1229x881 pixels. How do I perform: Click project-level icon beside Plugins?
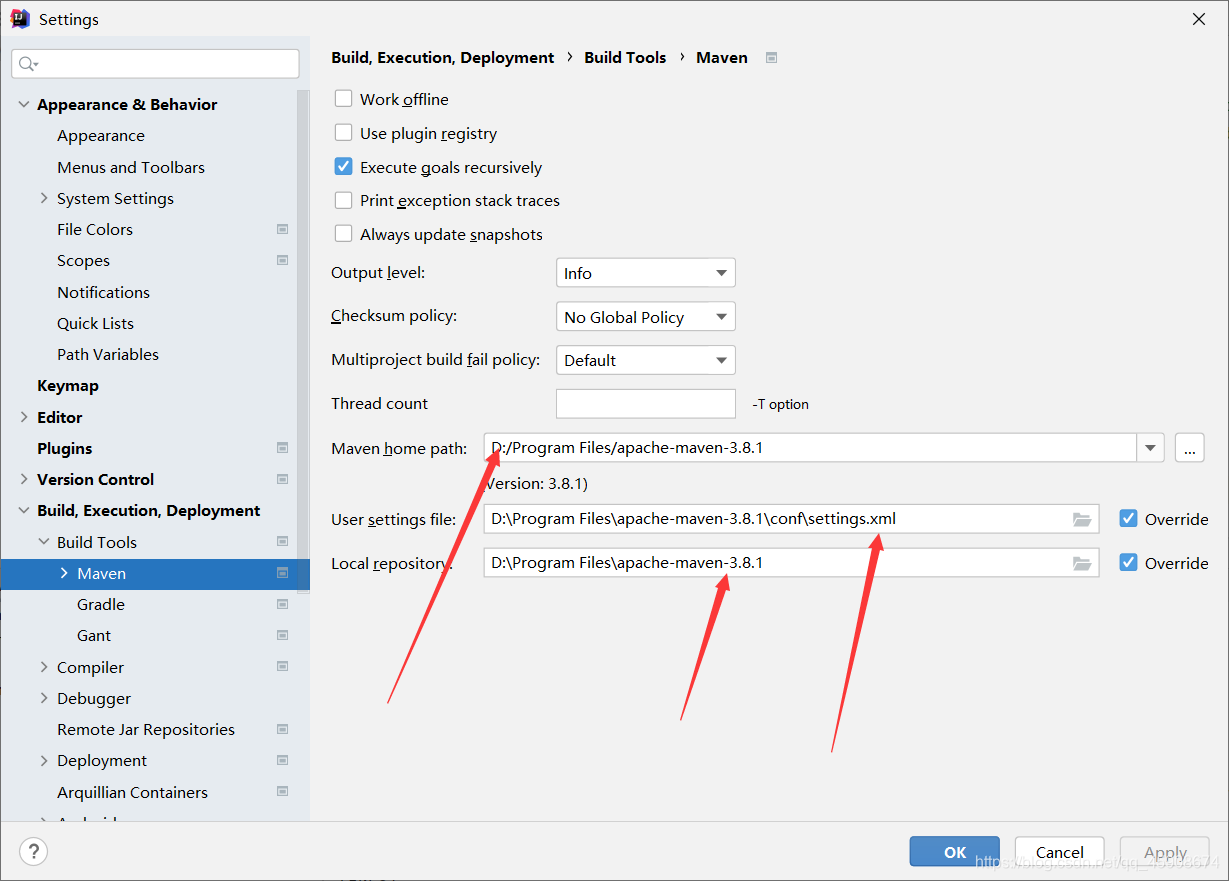coord(282,448)
